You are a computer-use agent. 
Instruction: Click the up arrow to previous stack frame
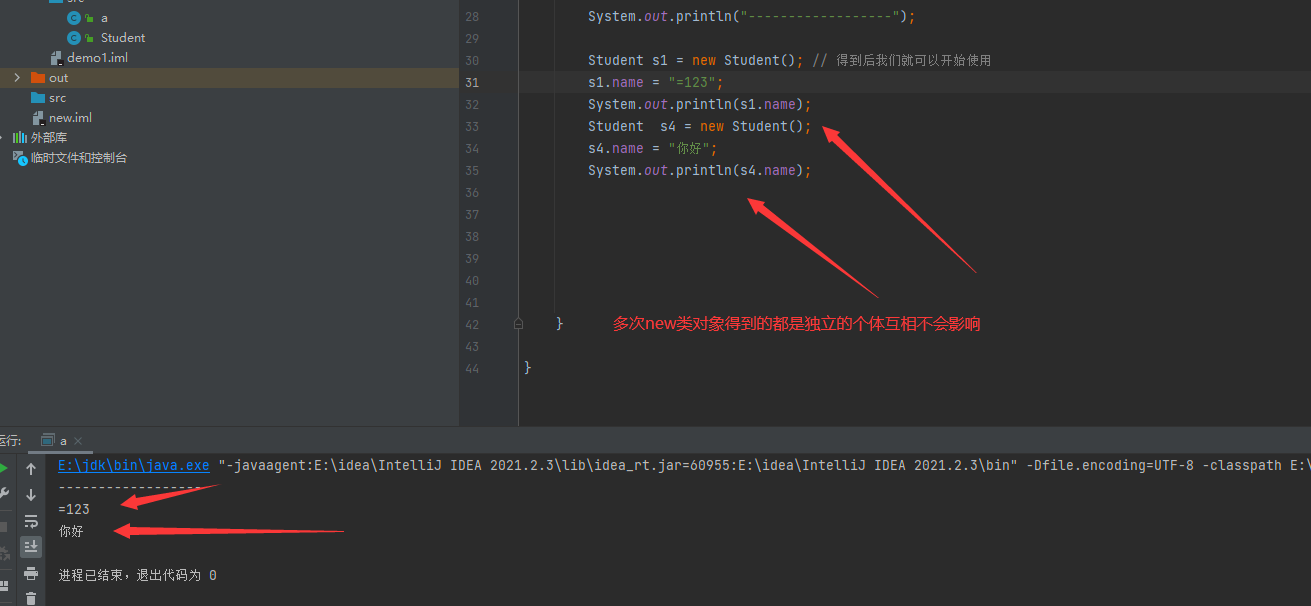tap(31, 469)
